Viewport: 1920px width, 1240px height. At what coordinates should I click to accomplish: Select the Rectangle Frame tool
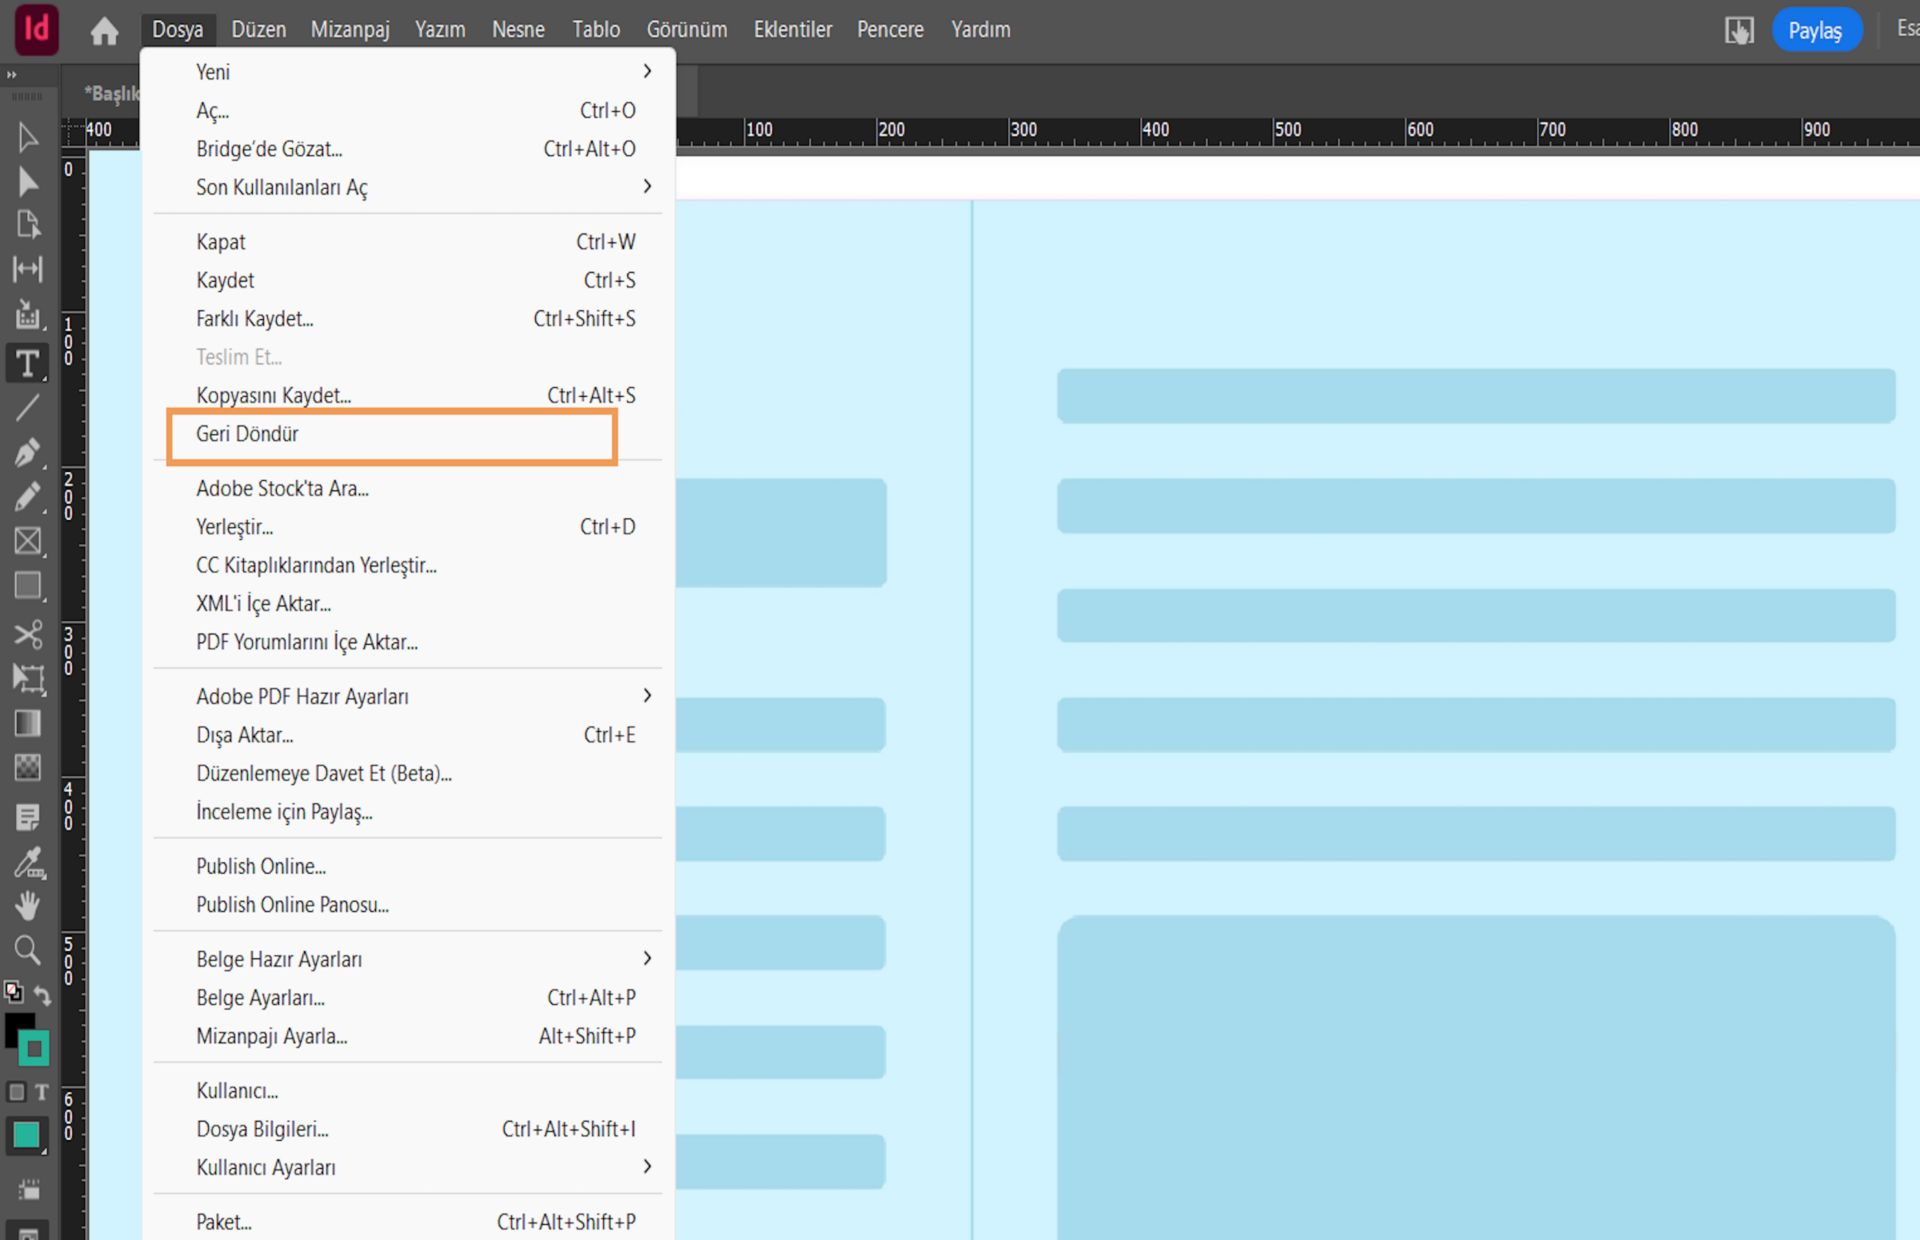point(27,541)
